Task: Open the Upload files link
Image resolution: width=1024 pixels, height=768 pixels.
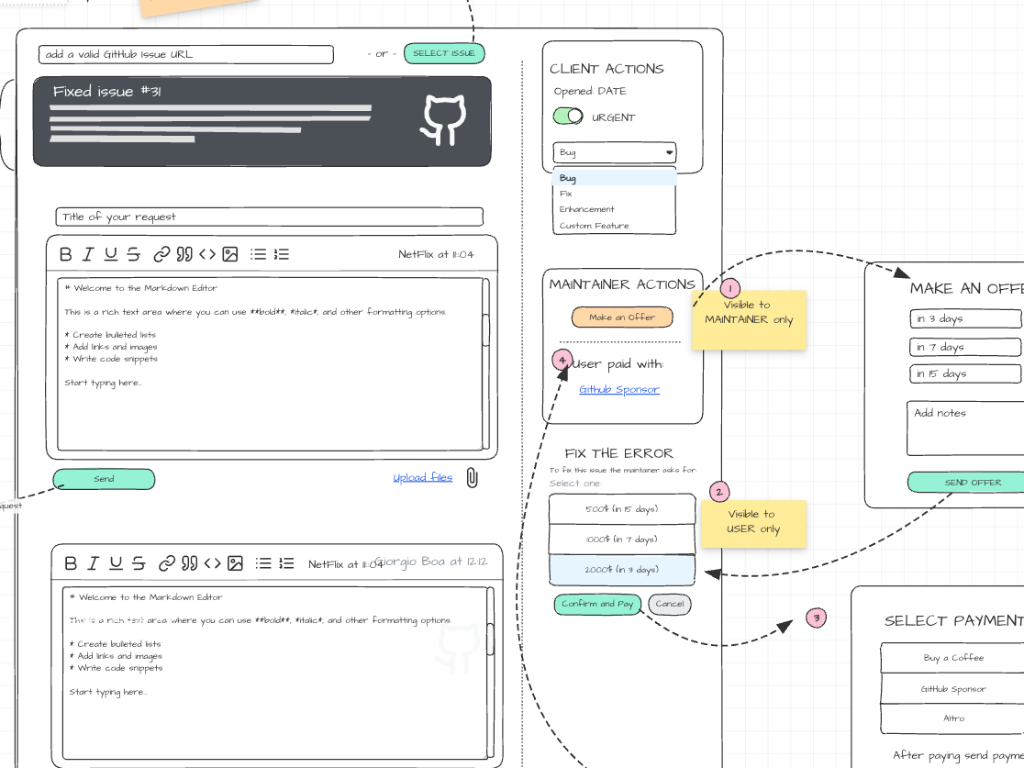Action: 423,477
